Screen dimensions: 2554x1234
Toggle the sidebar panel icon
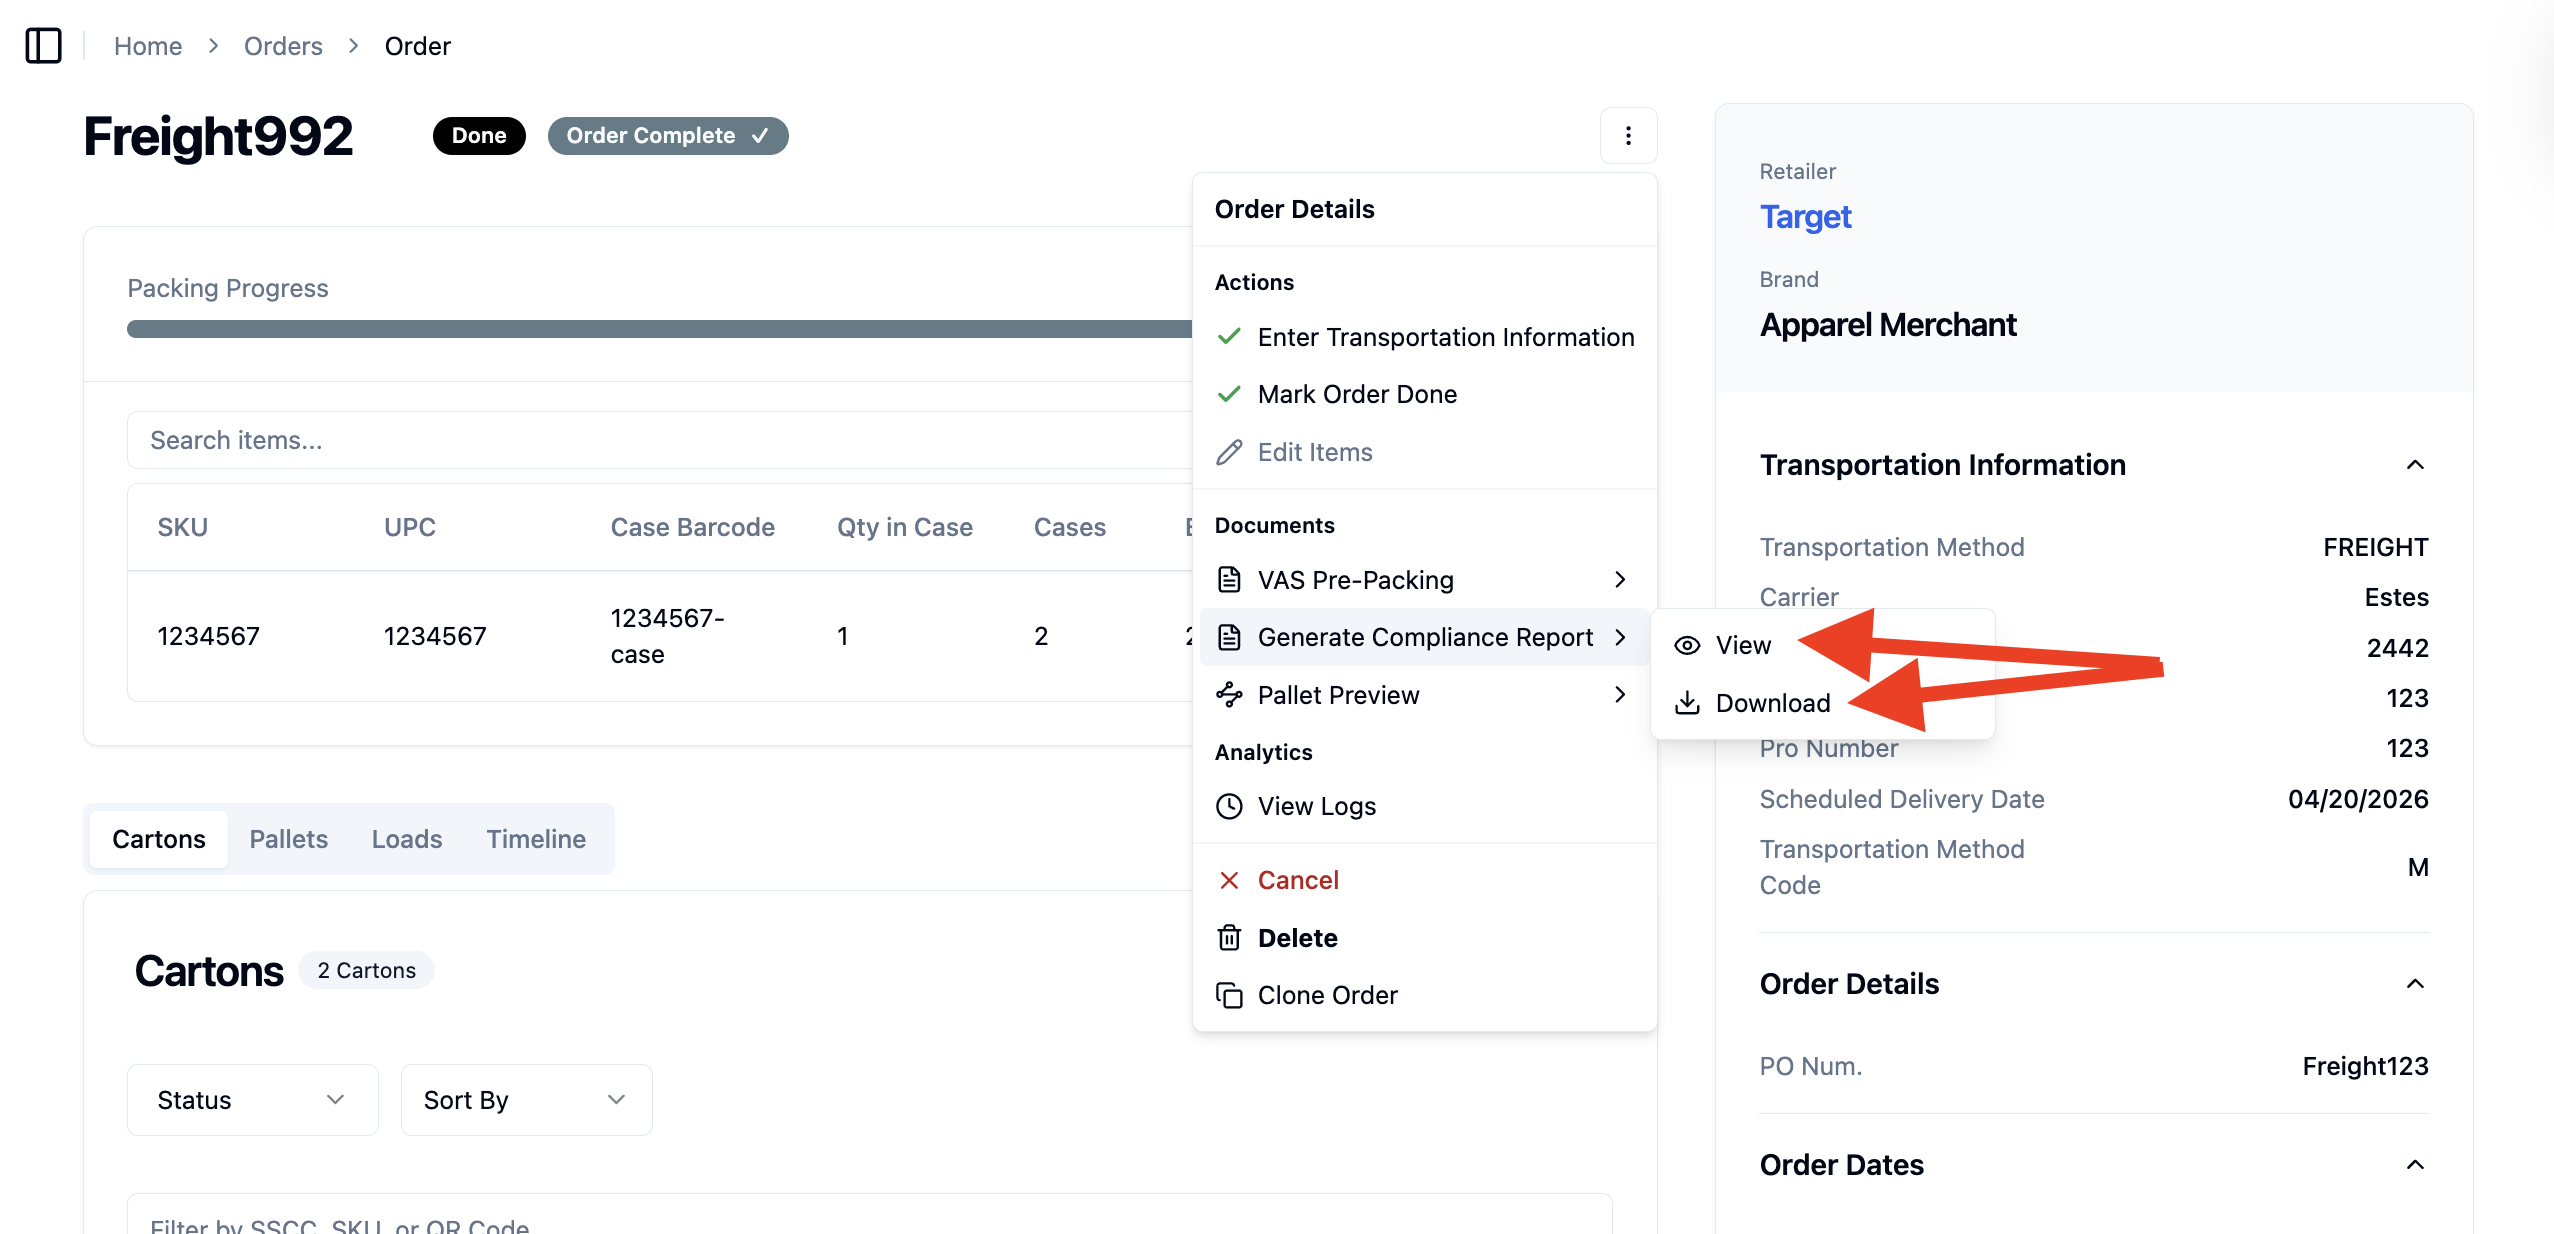pyautogui.click(x=43, y=46)
